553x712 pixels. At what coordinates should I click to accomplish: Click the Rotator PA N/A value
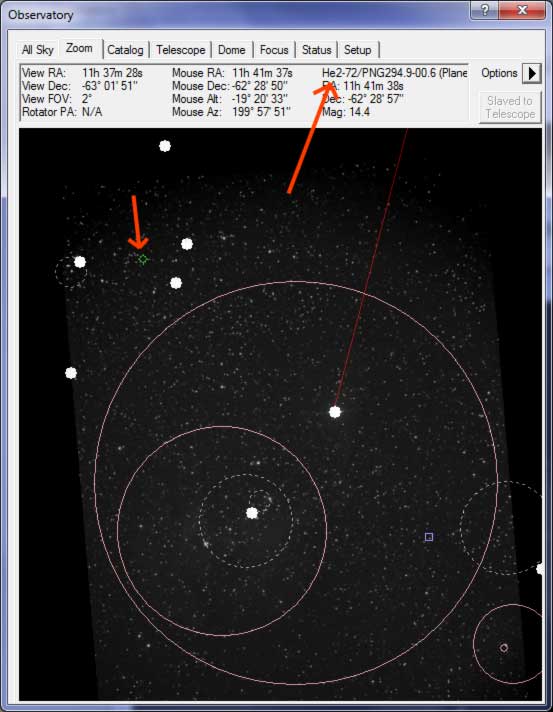[x=92, y=112]
